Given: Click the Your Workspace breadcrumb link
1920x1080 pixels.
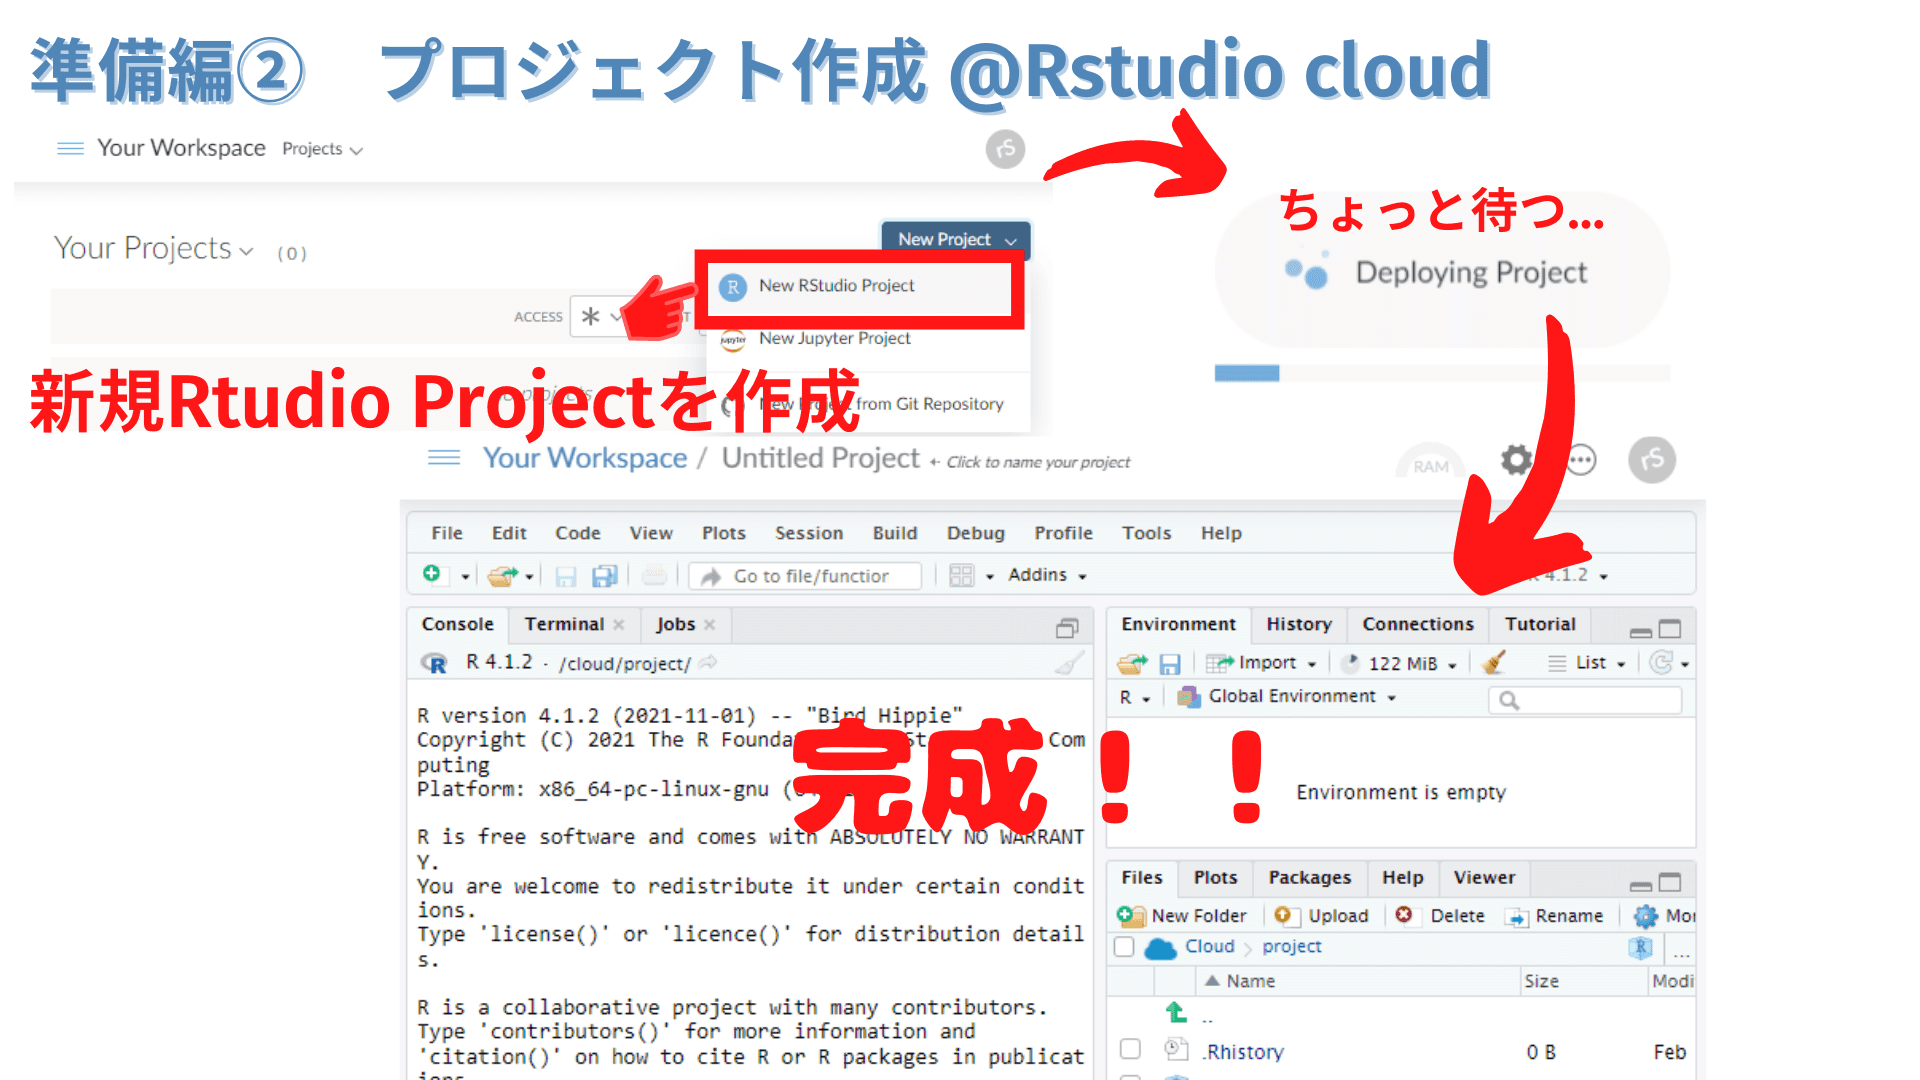Looking at the screenshot, I should (585, 458).
